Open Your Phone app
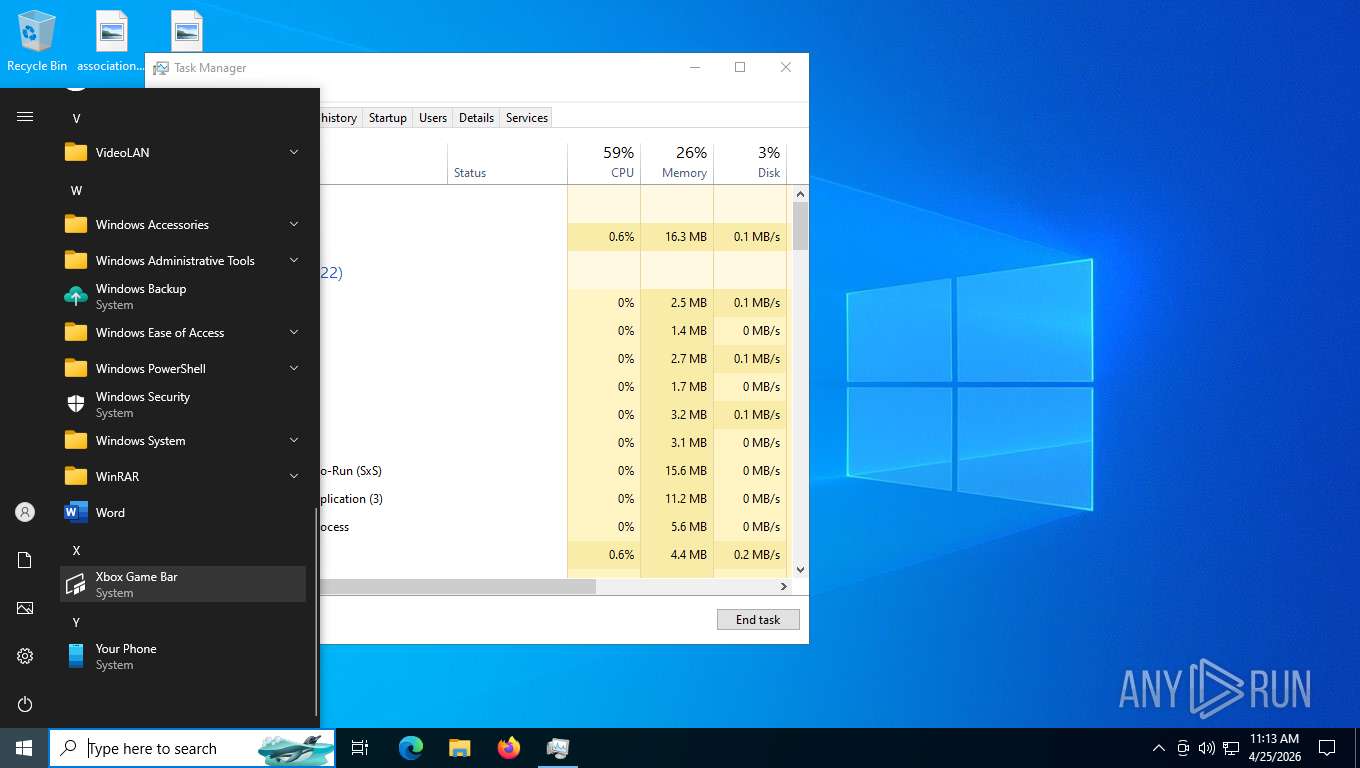1360x768 pixels. [183, 657]
